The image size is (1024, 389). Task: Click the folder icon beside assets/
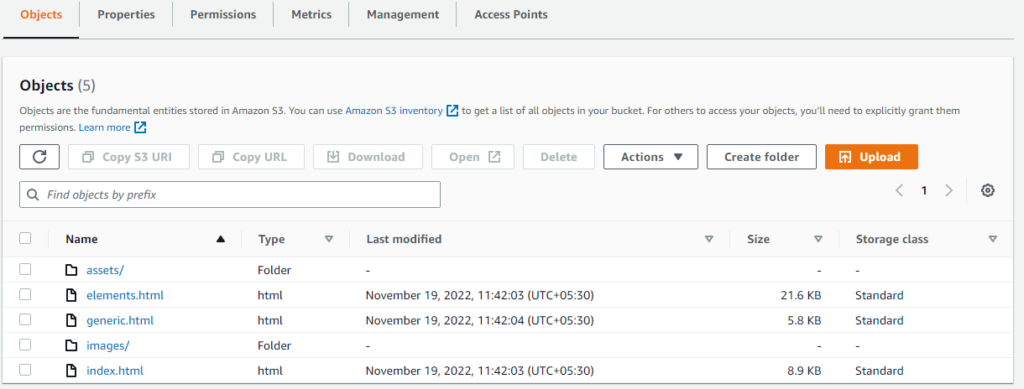[72, 270]
